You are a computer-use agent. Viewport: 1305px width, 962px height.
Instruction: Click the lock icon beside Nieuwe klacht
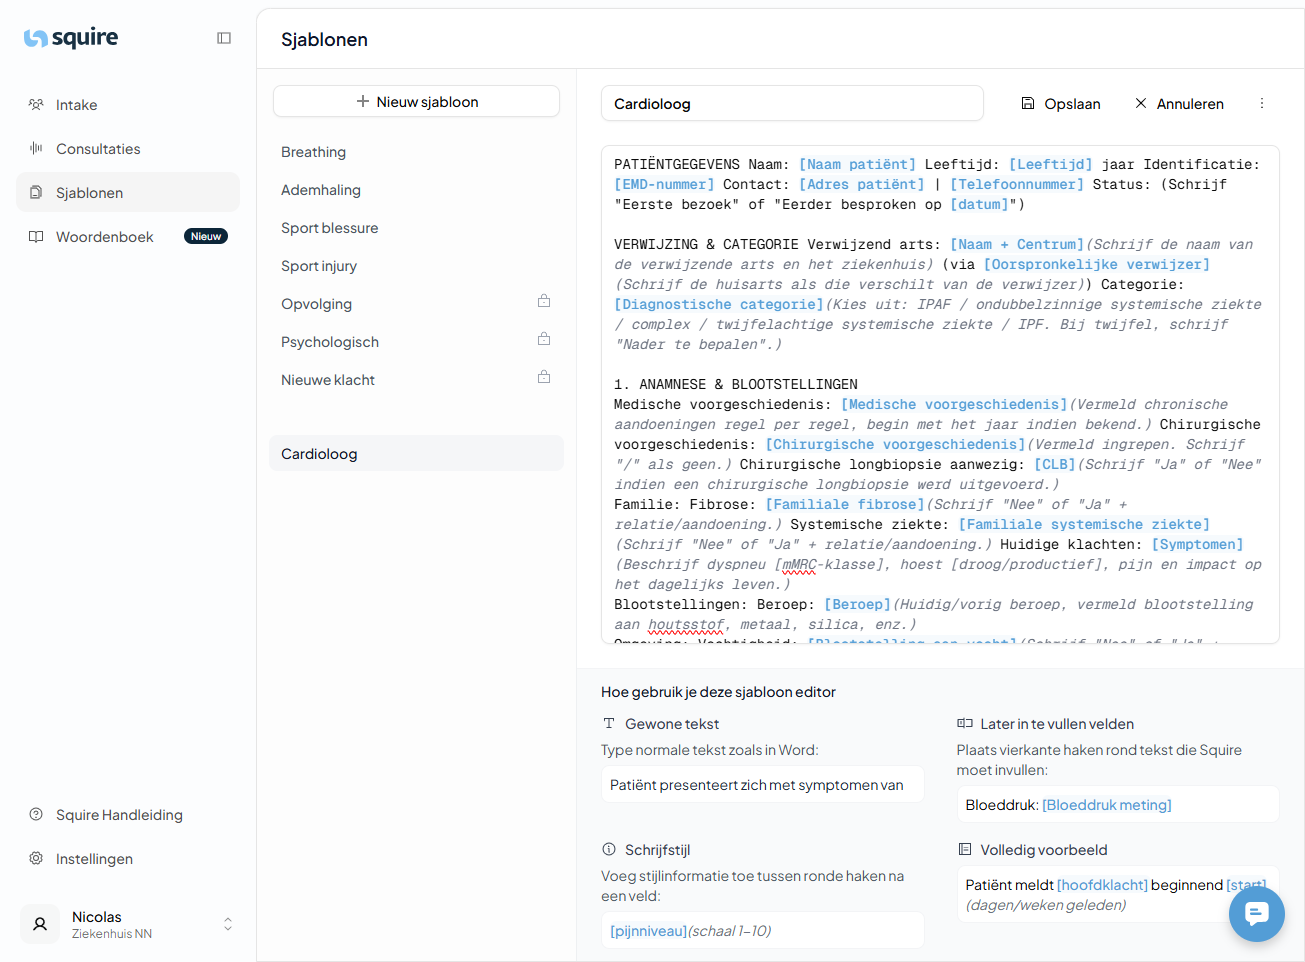[544, 377]
